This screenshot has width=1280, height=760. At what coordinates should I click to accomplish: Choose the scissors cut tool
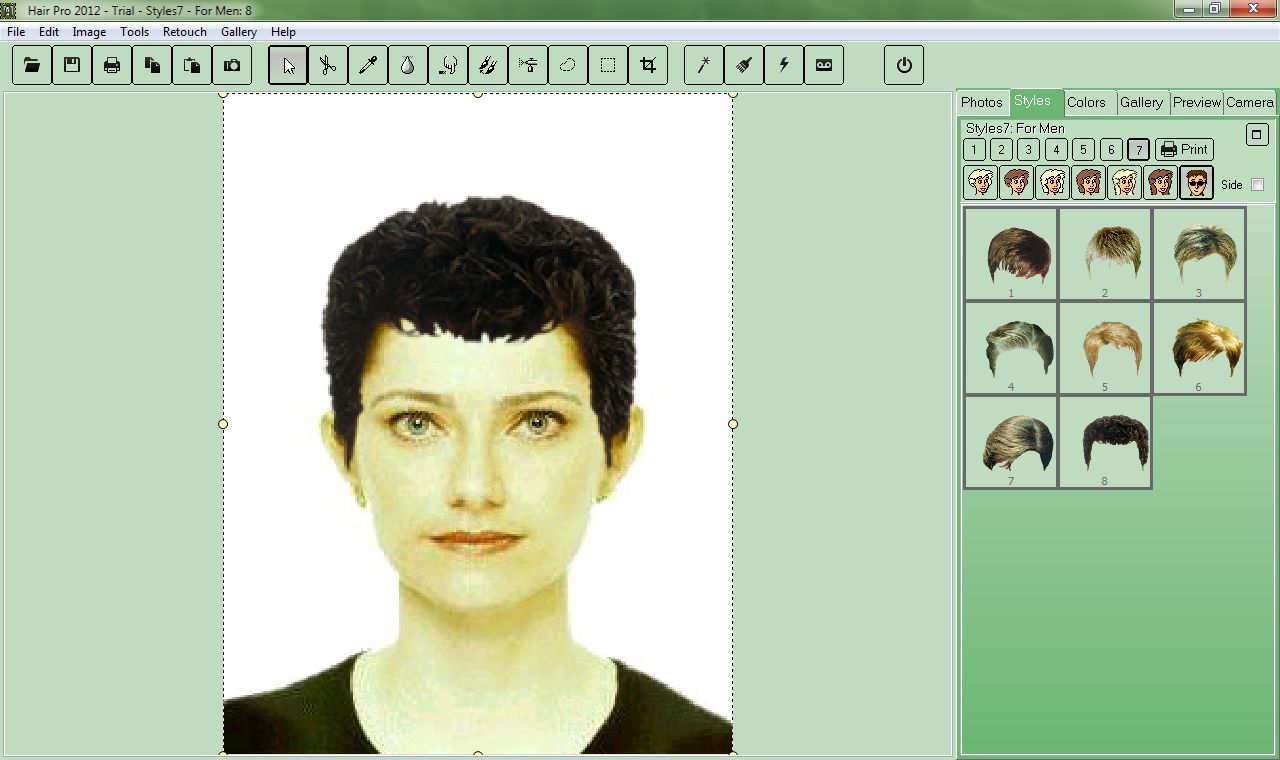pos(328,65)
